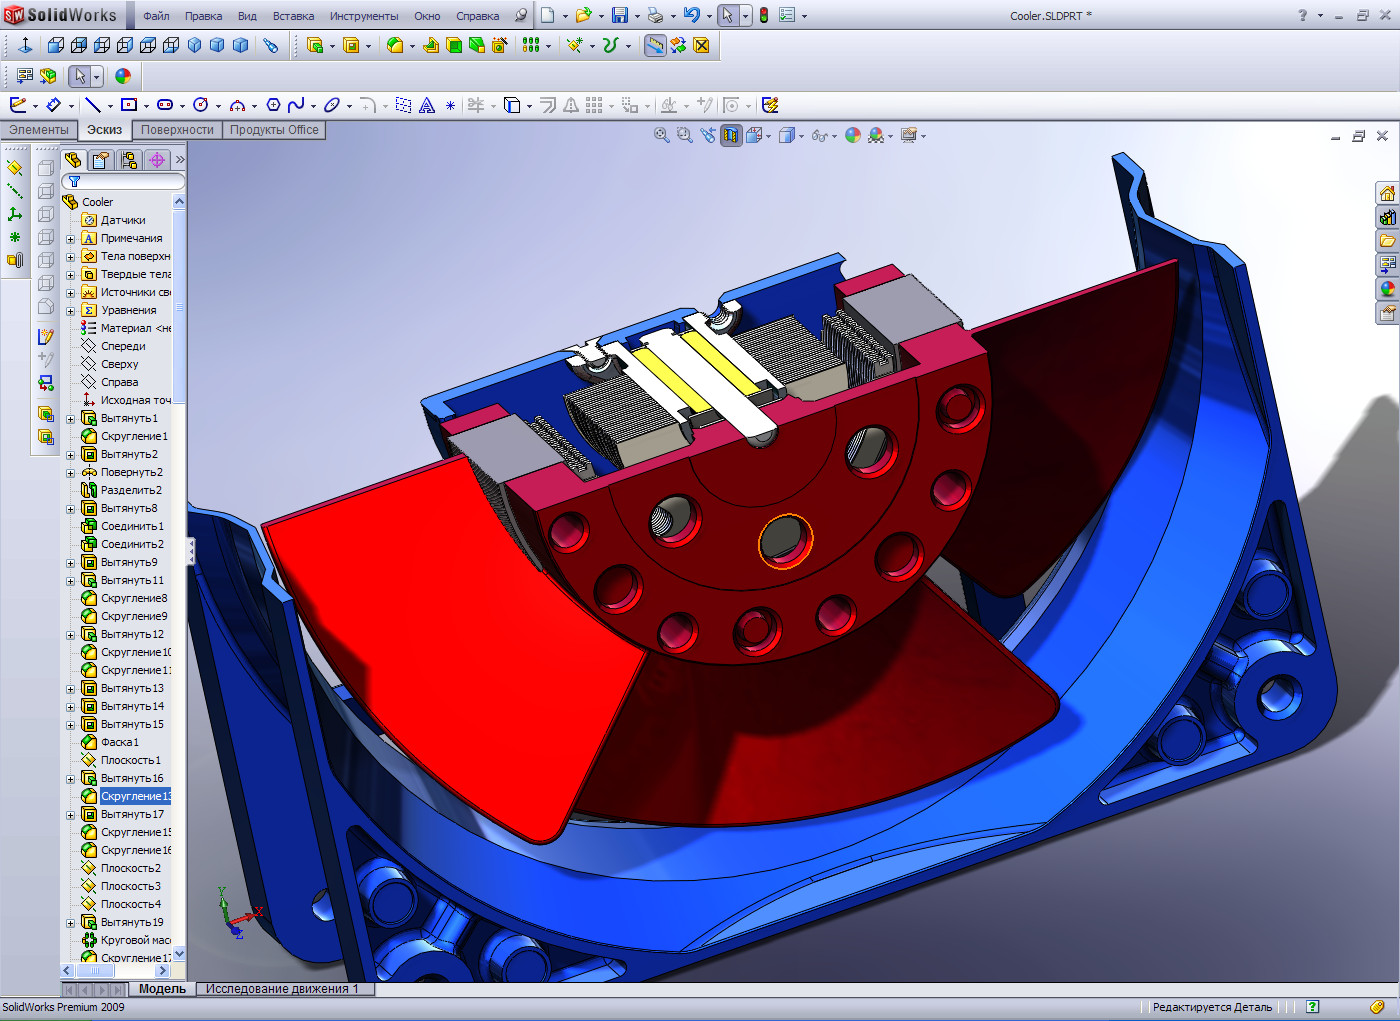Open Design Library icon in task pane
Image resolution: width=1400 pixels, height=1021 pixels.
click(x=1387, y=217)
